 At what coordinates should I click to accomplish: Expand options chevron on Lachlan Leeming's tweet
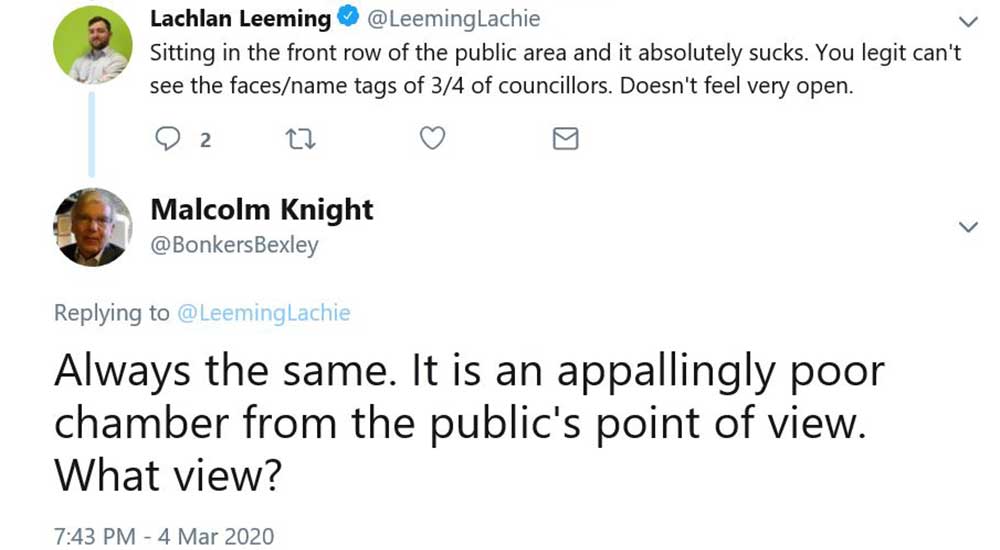pyautogui.click(x=968, y=21)
